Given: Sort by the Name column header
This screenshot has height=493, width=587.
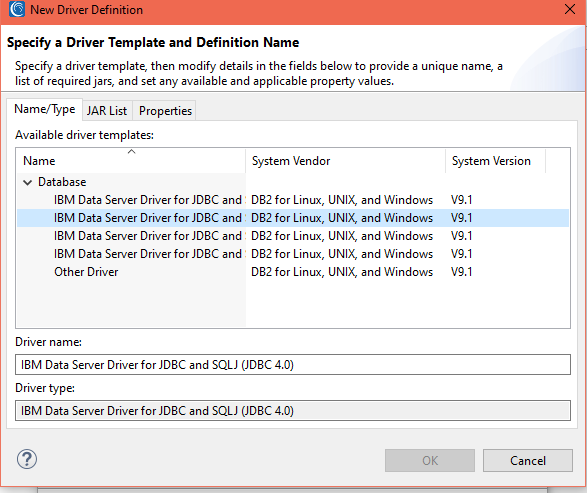Looking at the screenshot, I should point(131,161).
